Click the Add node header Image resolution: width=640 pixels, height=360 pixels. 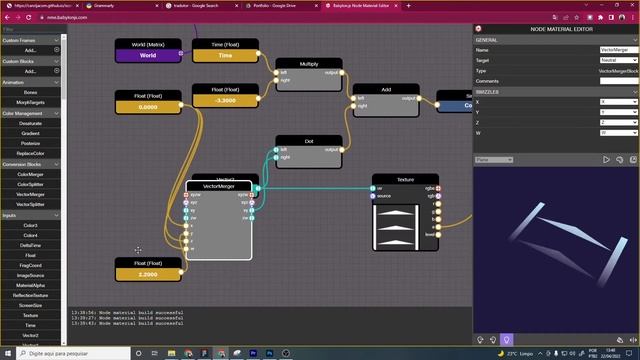point(386,89)
